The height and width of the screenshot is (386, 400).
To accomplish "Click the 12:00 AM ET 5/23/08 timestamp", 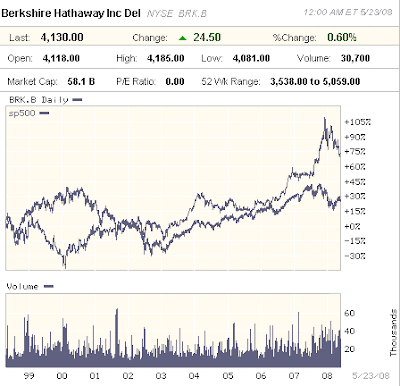I will [348, 12].
